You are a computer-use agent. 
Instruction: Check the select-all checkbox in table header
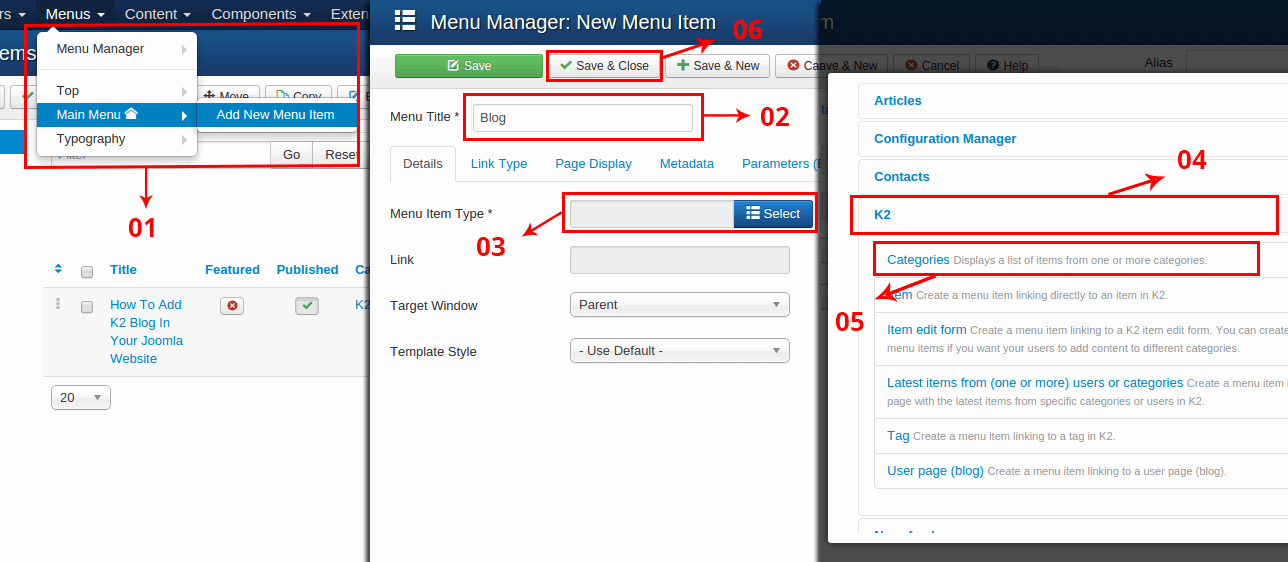tap(87, 271)
